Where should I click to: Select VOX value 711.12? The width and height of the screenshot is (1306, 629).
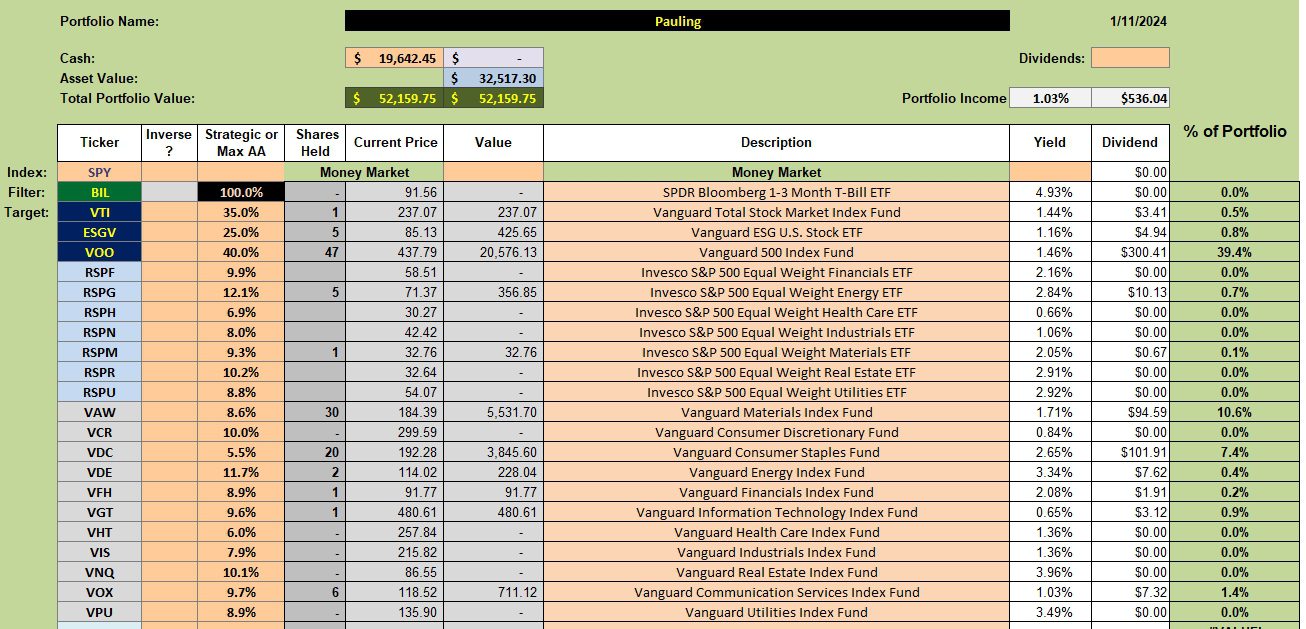tap(493, 592)
